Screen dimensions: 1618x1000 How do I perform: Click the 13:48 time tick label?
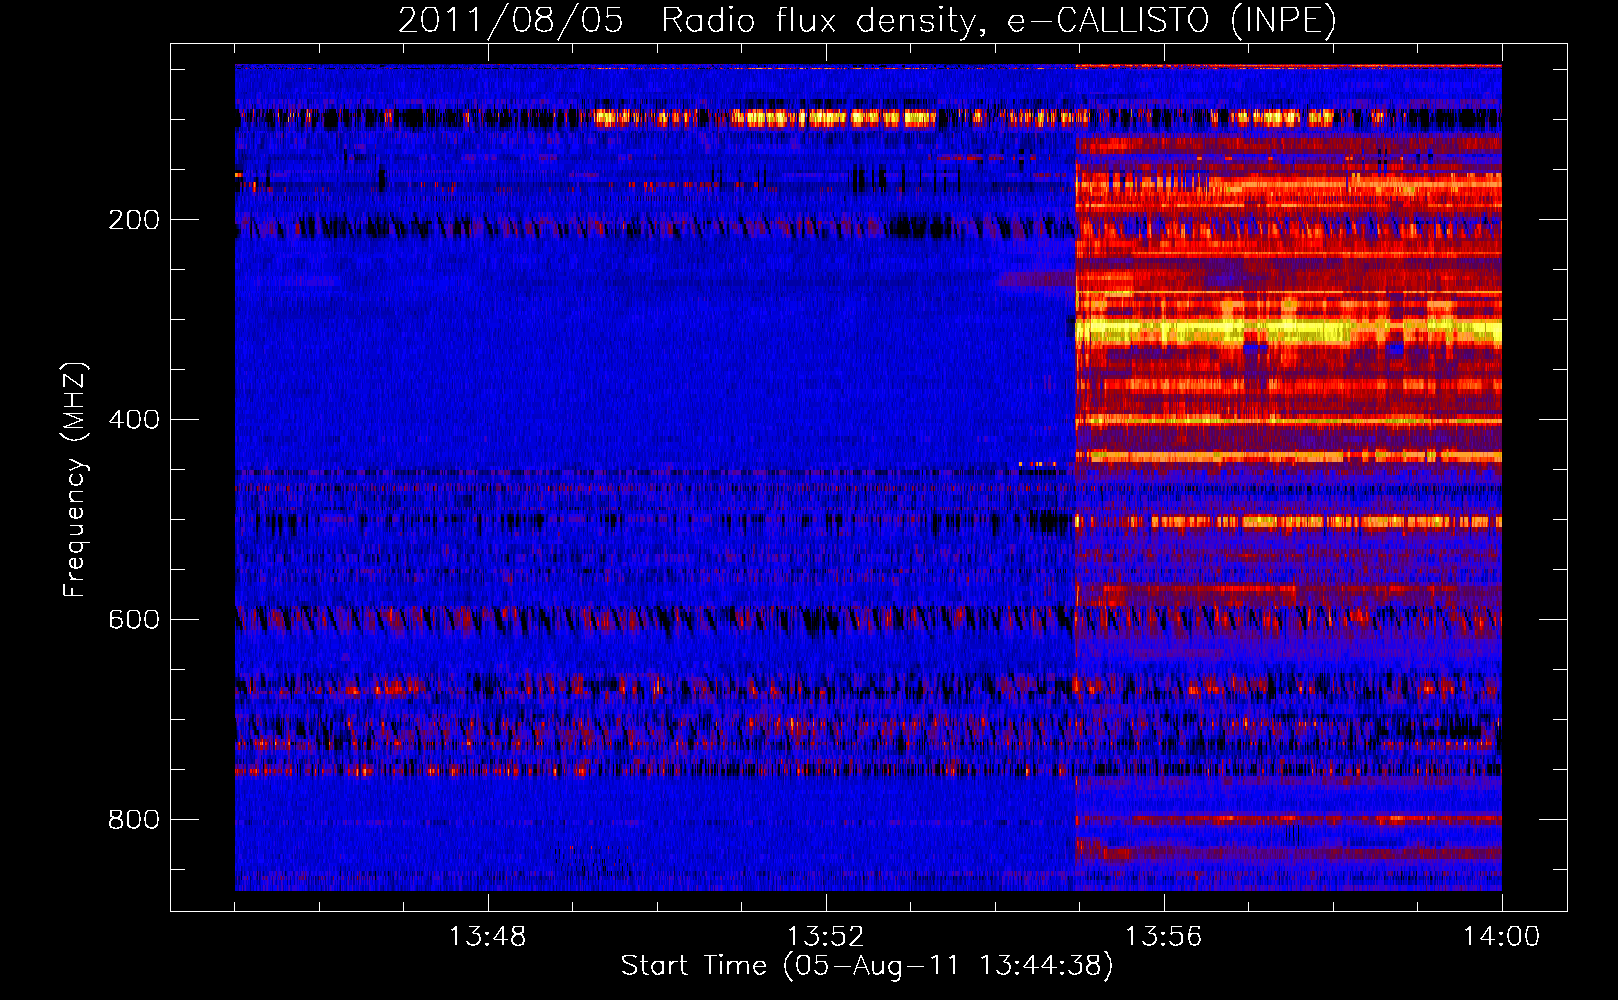[x=487, y=937]
